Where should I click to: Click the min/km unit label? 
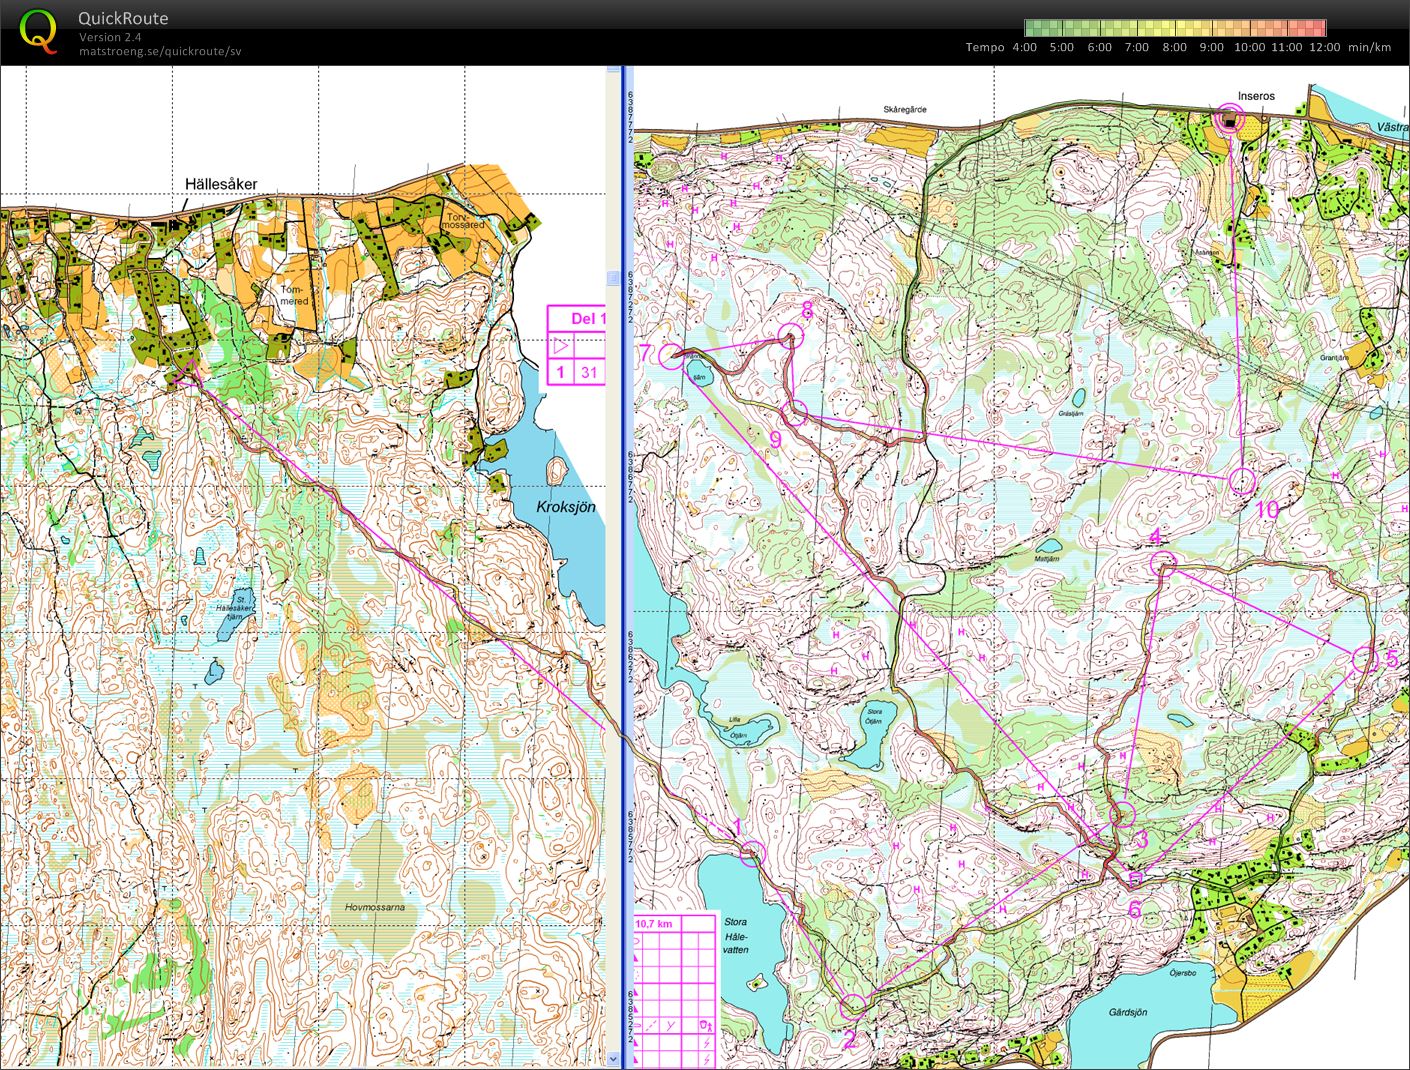point(1369,47)
